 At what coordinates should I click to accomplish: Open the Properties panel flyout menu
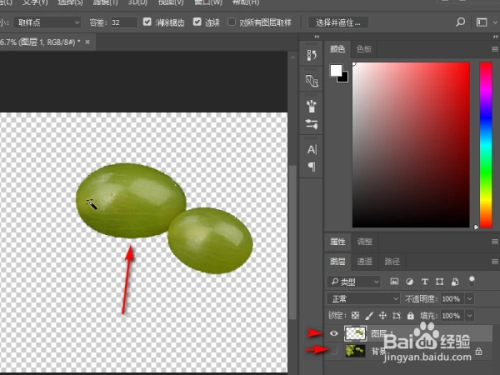point(495,241)
